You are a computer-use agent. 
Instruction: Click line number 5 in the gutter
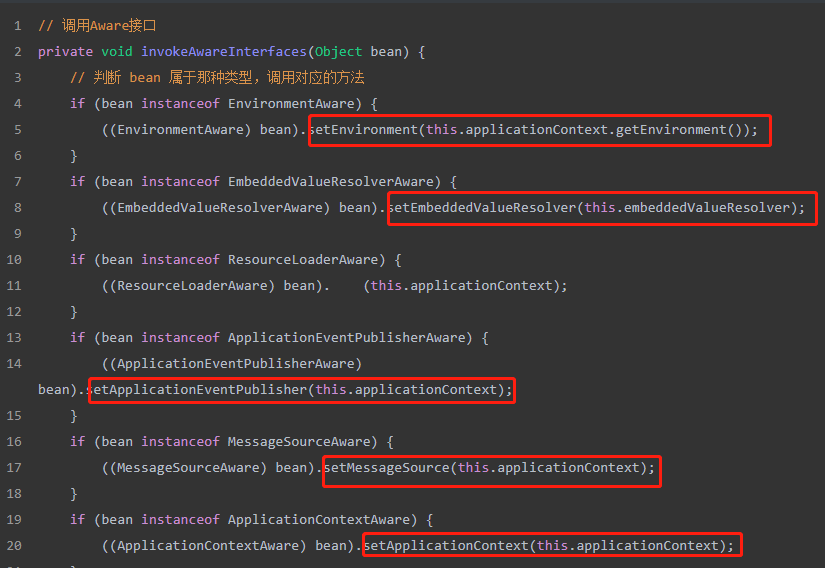click(x=17, y=130)
